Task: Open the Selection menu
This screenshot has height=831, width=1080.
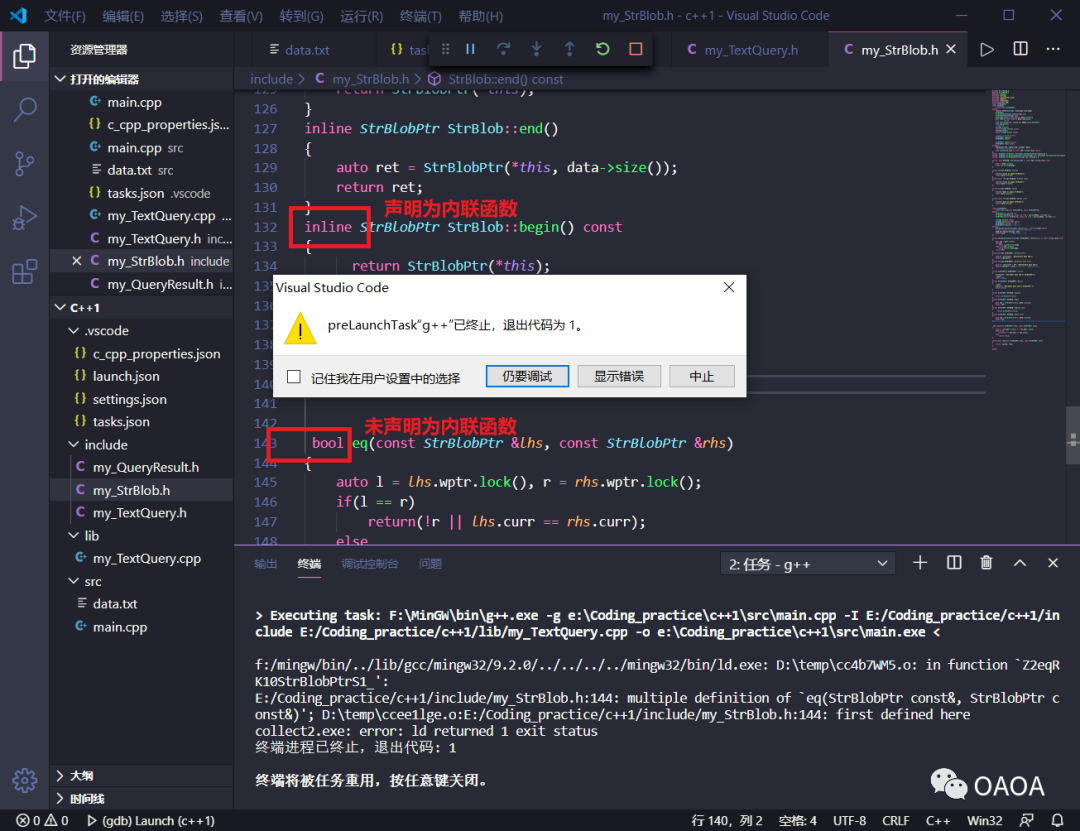Action: [x=182, y=15]
